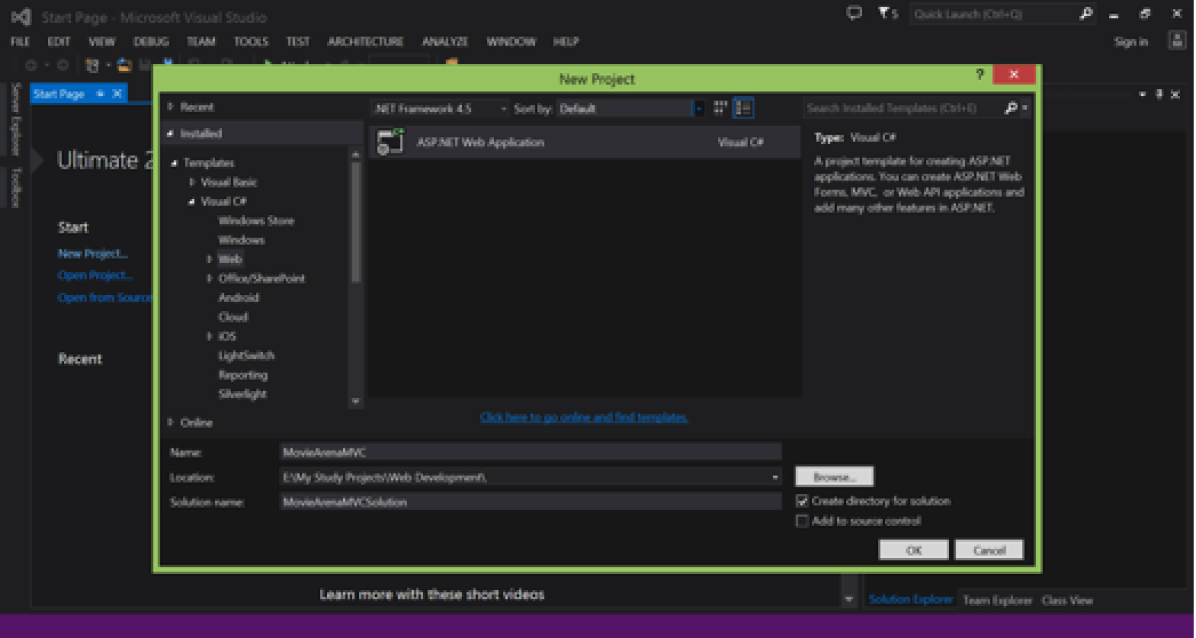Expand the Online section
1196x638 pixels.
[170, 422]
